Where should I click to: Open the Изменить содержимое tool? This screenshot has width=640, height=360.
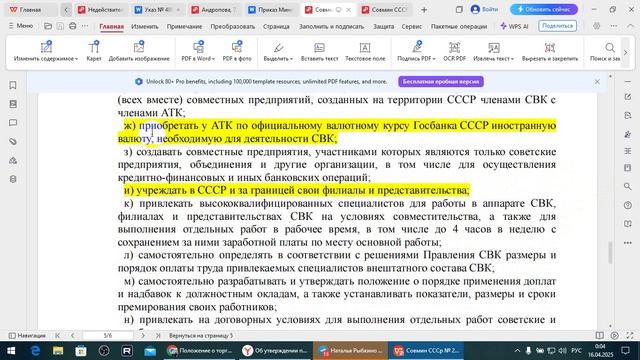pyautogui.click(x=46, y=51)
